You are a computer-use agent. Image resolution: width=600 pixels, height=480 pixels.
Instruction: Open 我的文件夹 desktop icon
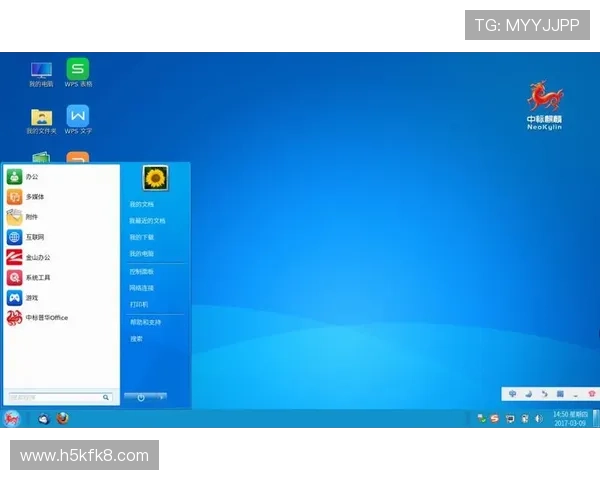(x=41, y=117)
